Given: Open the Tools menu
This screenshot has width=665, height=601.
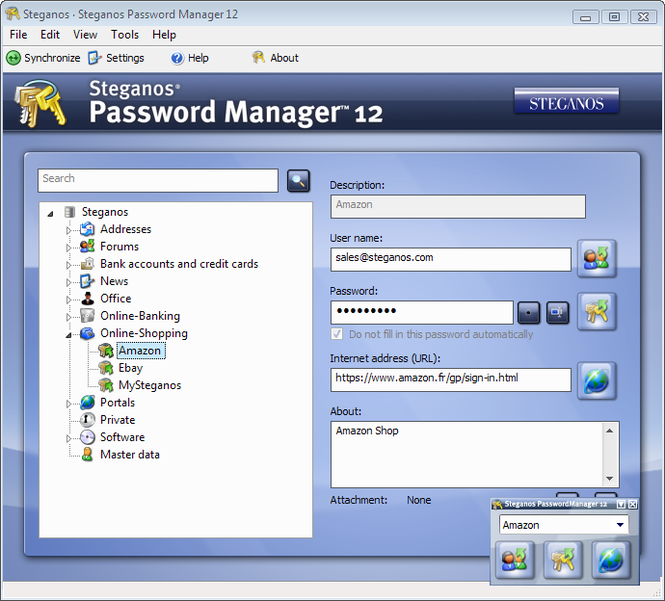Looking at the screenshot, I should pos(125,34).
